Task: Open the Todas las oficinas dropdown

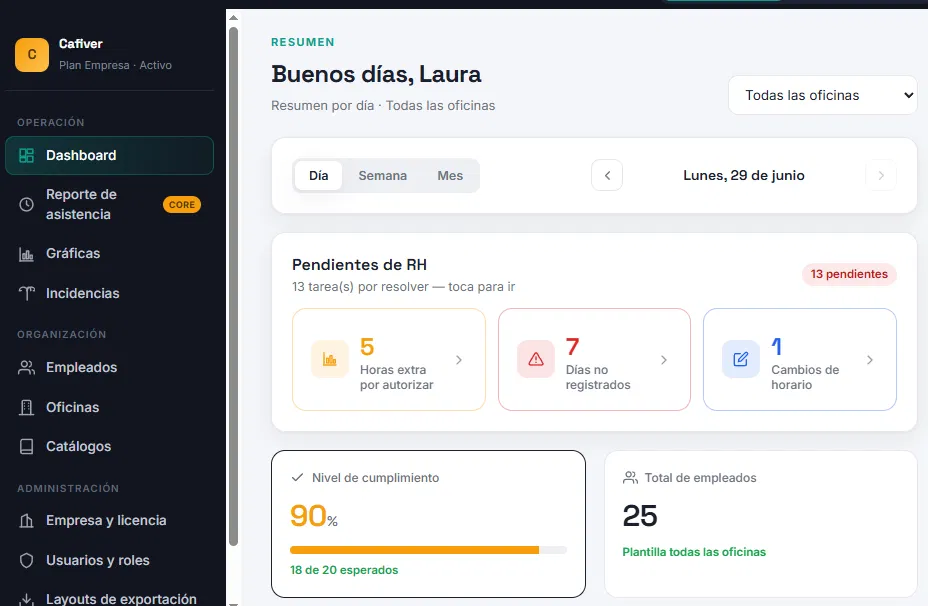Action: click(823, 95)
